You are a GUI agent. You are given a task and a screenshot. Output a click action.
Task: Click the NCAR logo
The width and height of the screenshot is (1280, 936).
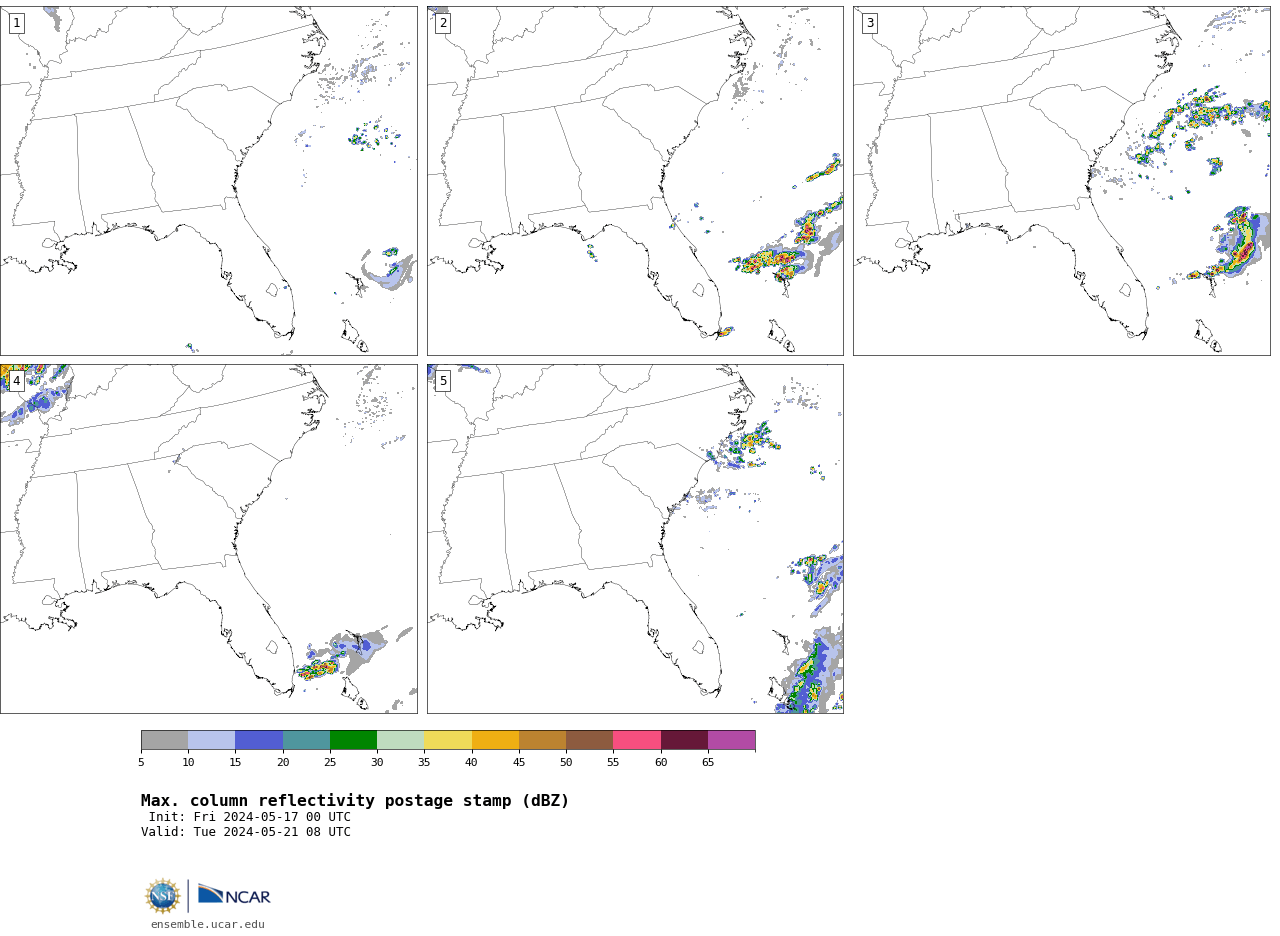click(x=234, y=895)
